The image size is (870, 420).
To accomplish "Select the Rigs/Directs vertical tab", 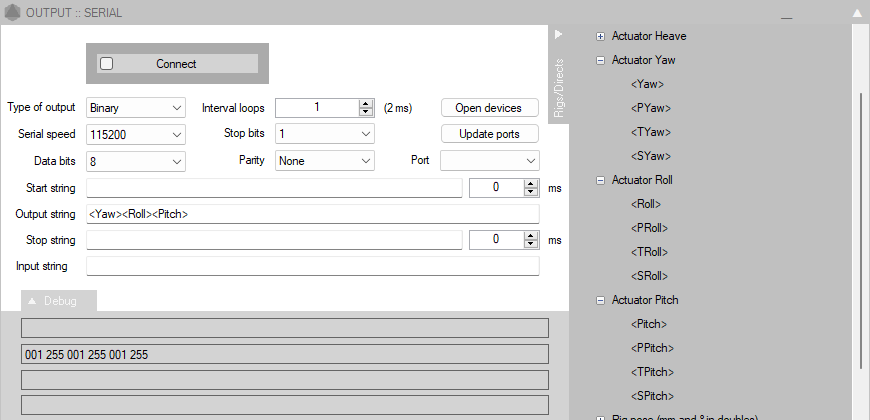I will [559, 88].
